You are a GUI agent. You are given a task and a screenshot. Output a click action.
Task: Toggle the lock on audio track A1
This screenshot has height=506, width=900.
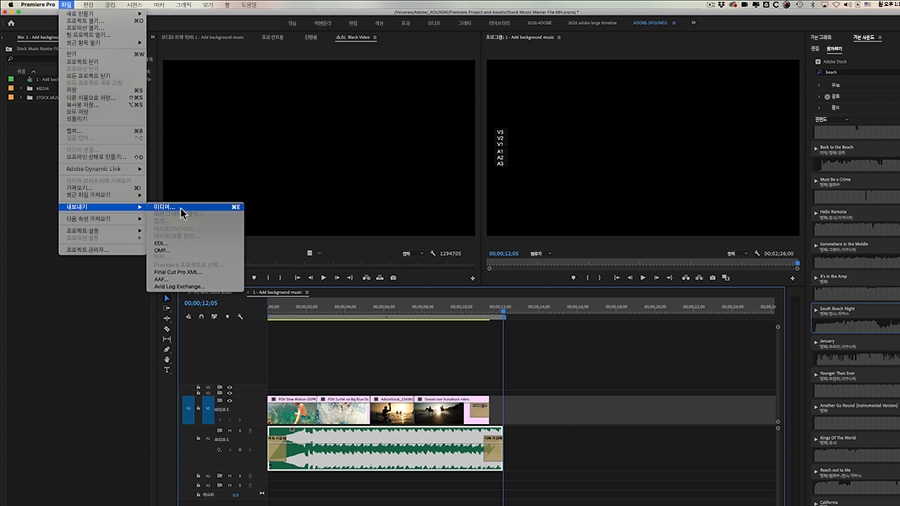point(198,438)
